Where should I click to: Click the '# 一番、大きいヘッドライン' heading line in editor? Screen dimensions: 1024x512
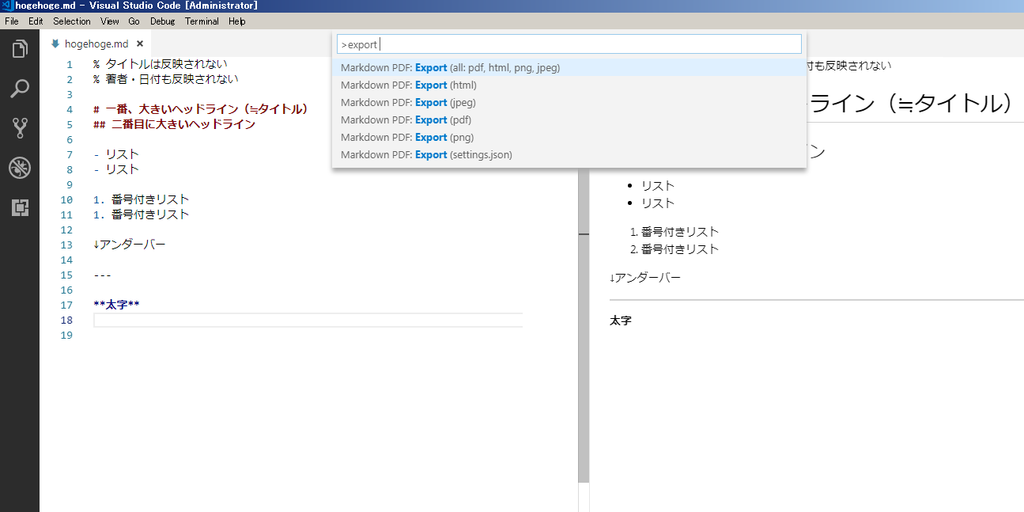[x=200, y=109]
